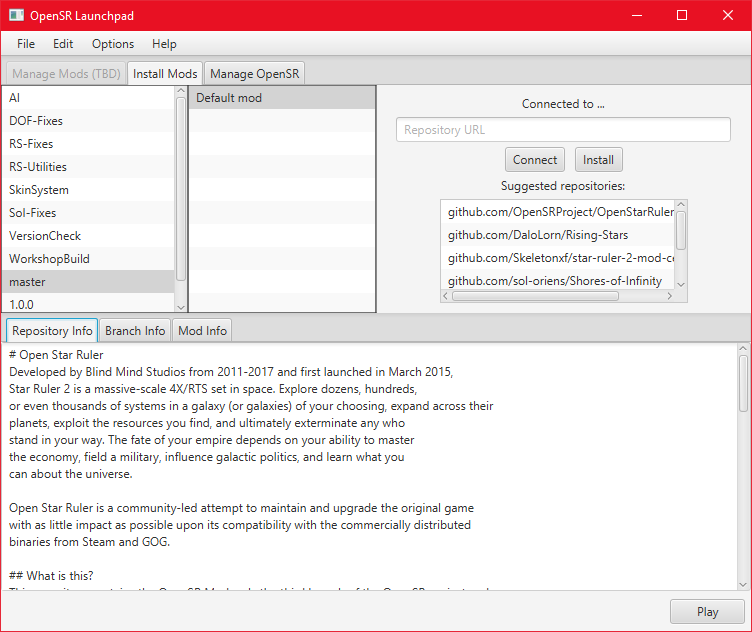The height and width of the screenshot is (632, 752).
Task: Click suggested repositories scroll left arrow
Action: (446, 296)
